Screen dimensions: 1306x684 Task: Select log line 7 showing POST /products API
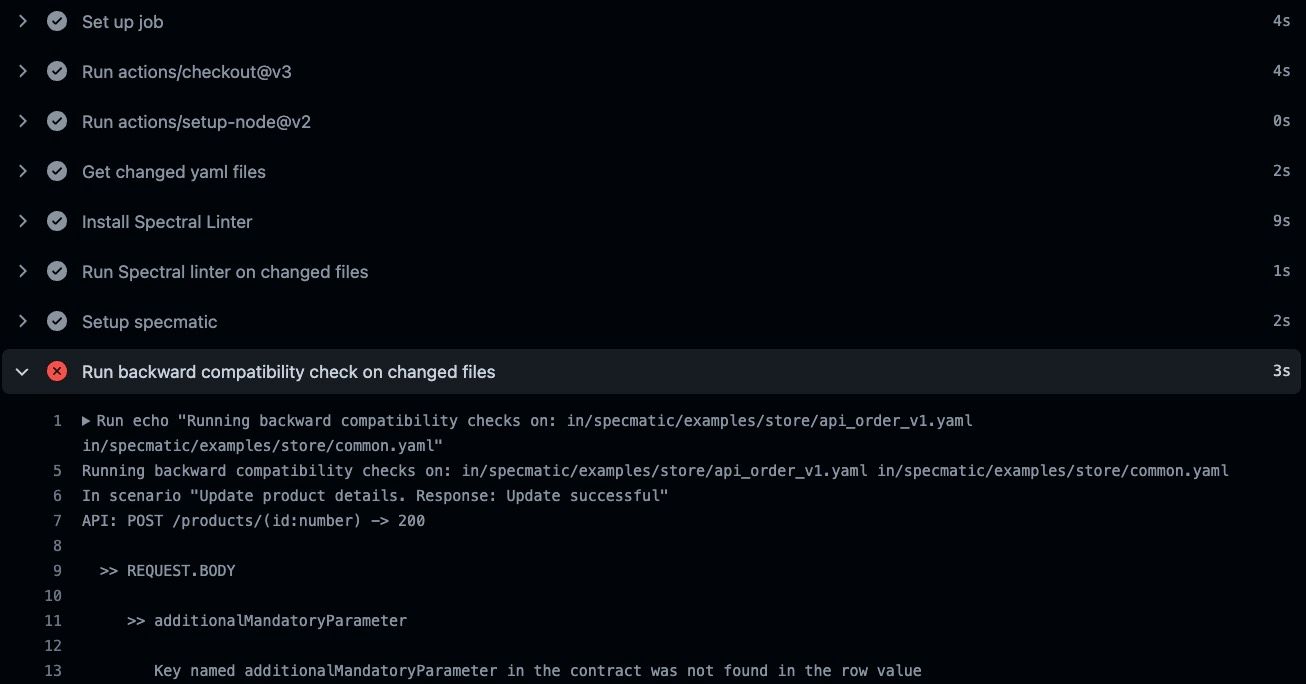tap(253, 520)
